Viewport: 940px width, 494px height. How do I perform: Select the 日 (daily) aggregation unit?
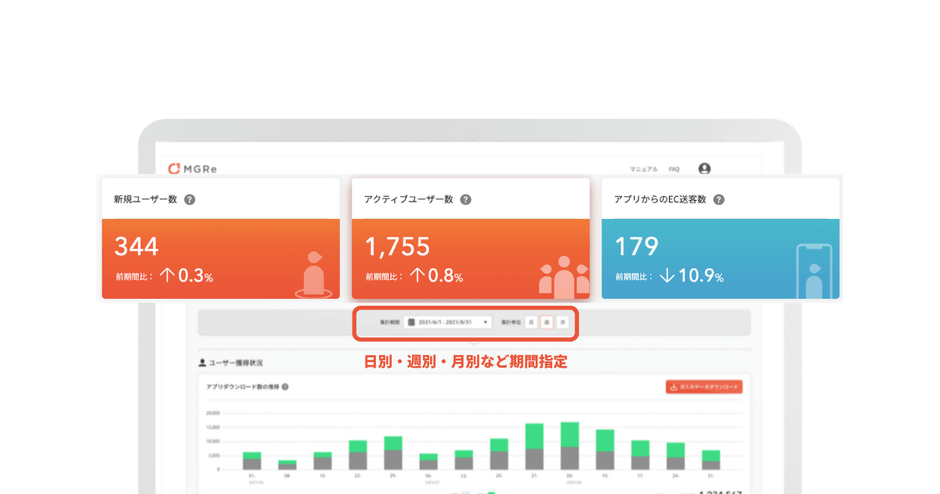tap(531, 322)
